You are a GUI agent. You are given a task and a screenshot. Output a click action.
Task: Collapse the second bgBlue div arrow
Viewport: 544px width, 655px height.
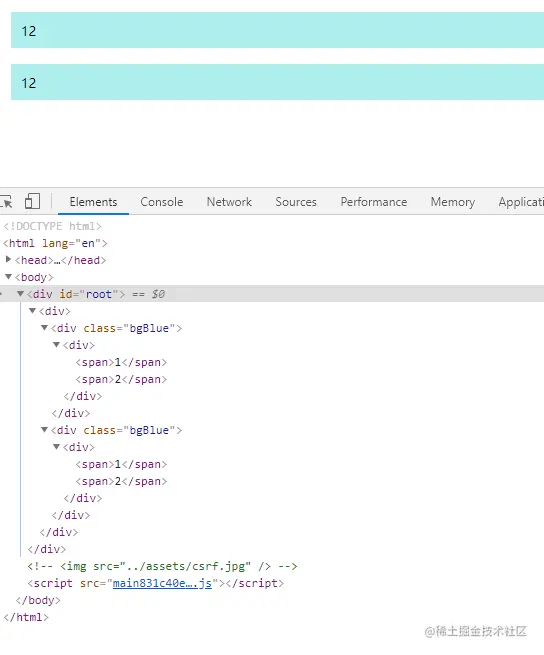pos(44,429)
